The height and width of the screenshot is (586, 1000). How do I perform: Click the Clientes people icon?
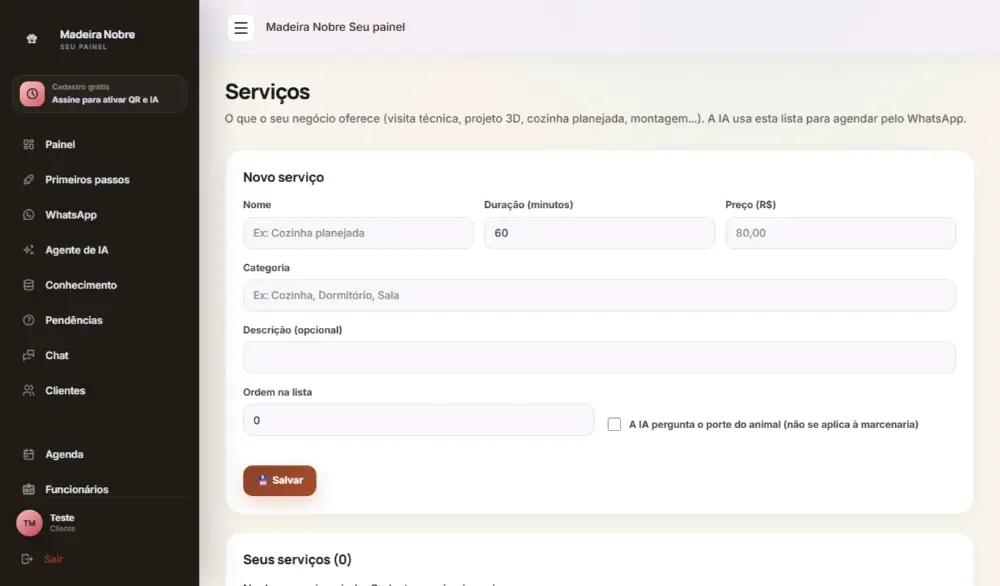click(29, 390)
